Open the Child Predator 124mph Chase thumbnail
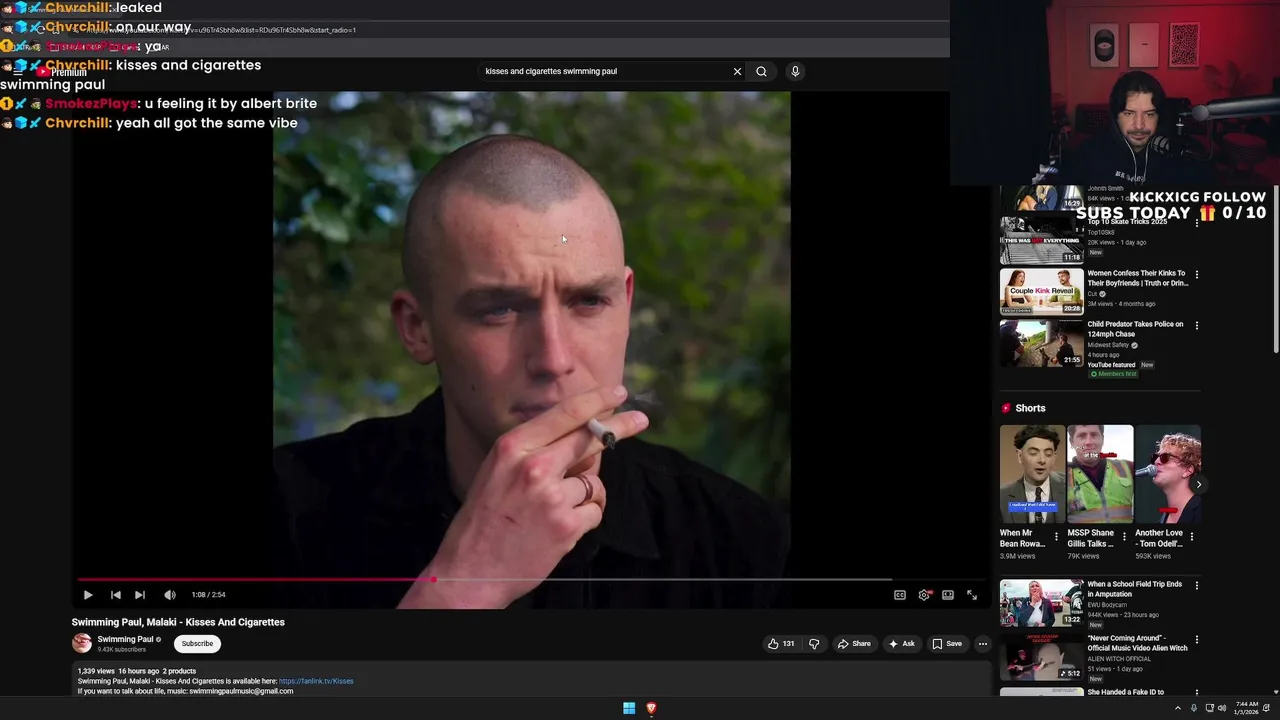This screenshot has width=1280, height=720. pos(1041,343)
